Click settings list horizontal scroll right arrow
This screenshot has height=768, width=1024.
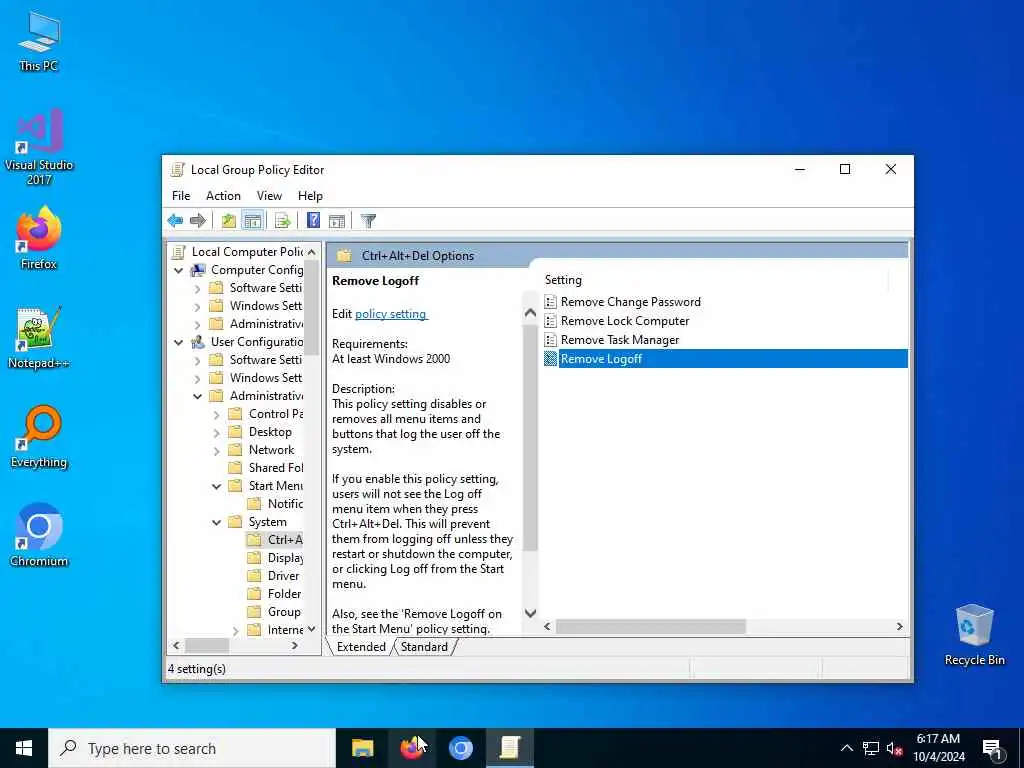coord(899,626)
